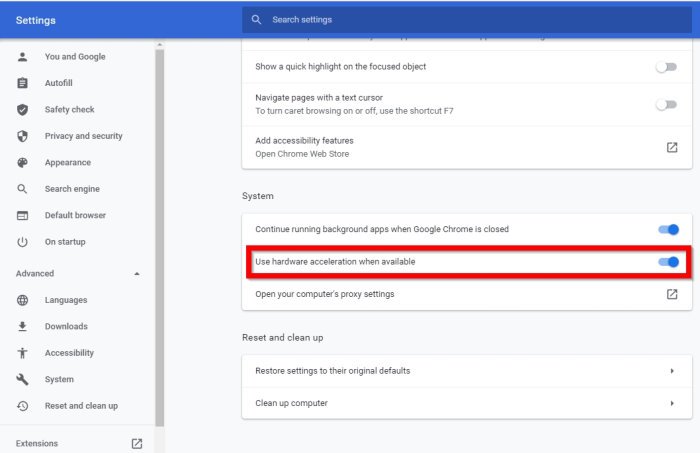This screenshot has width=700, height=453.
Task: Click the On startup power icon
Action: tap(22, 242)
